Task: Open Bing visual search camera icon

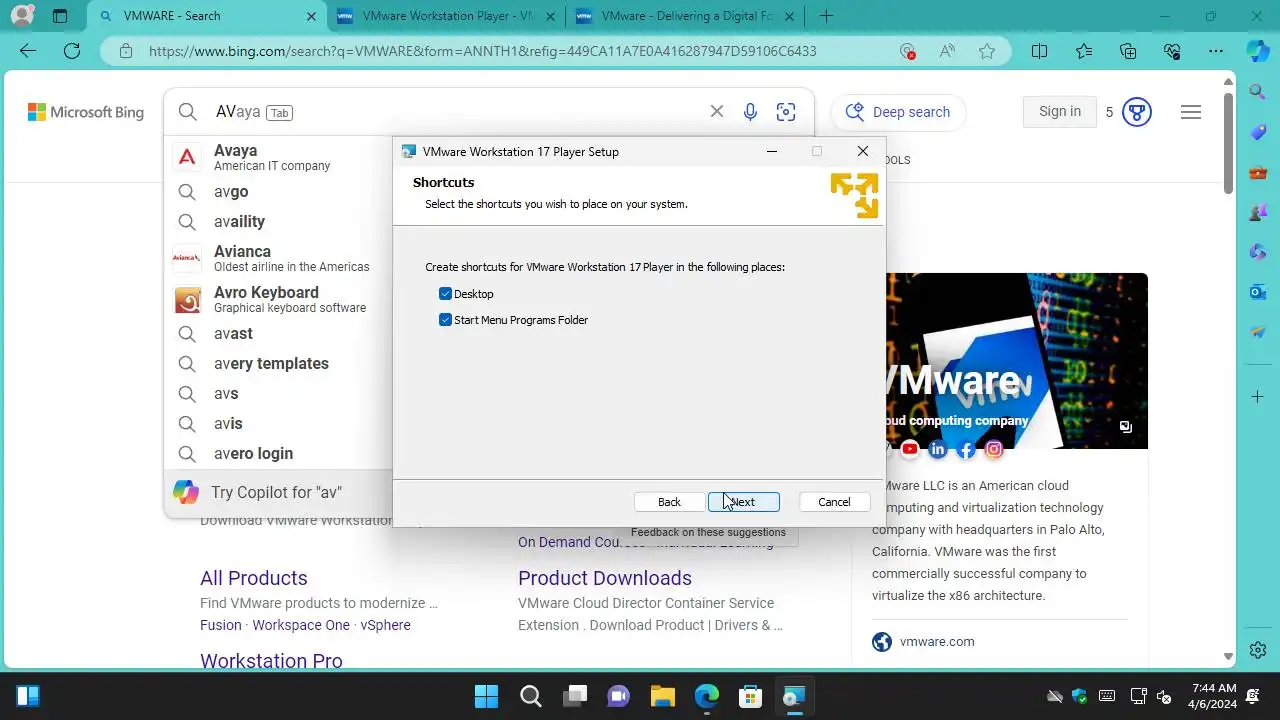Action: 786,112
